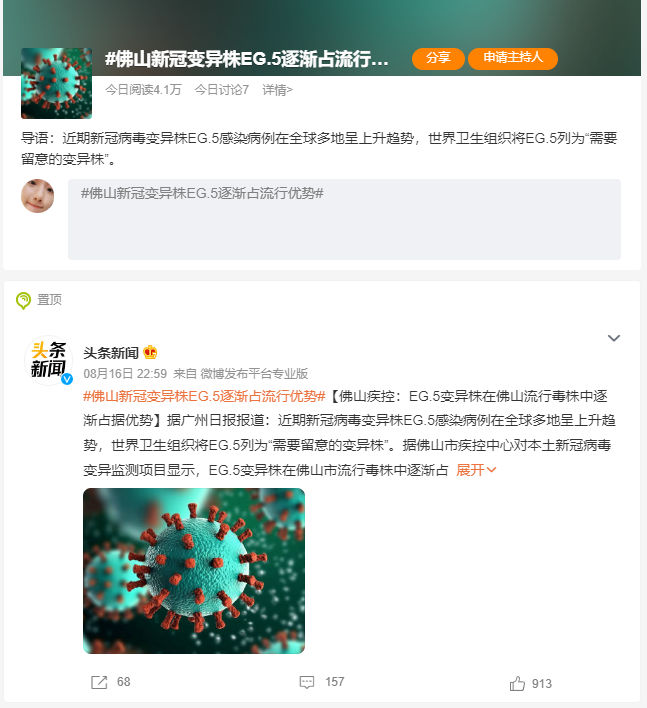Like the post with the thumbs-up icon
Image resolution: width=647 pixels, height=708 pixels.
pos(517,684)
